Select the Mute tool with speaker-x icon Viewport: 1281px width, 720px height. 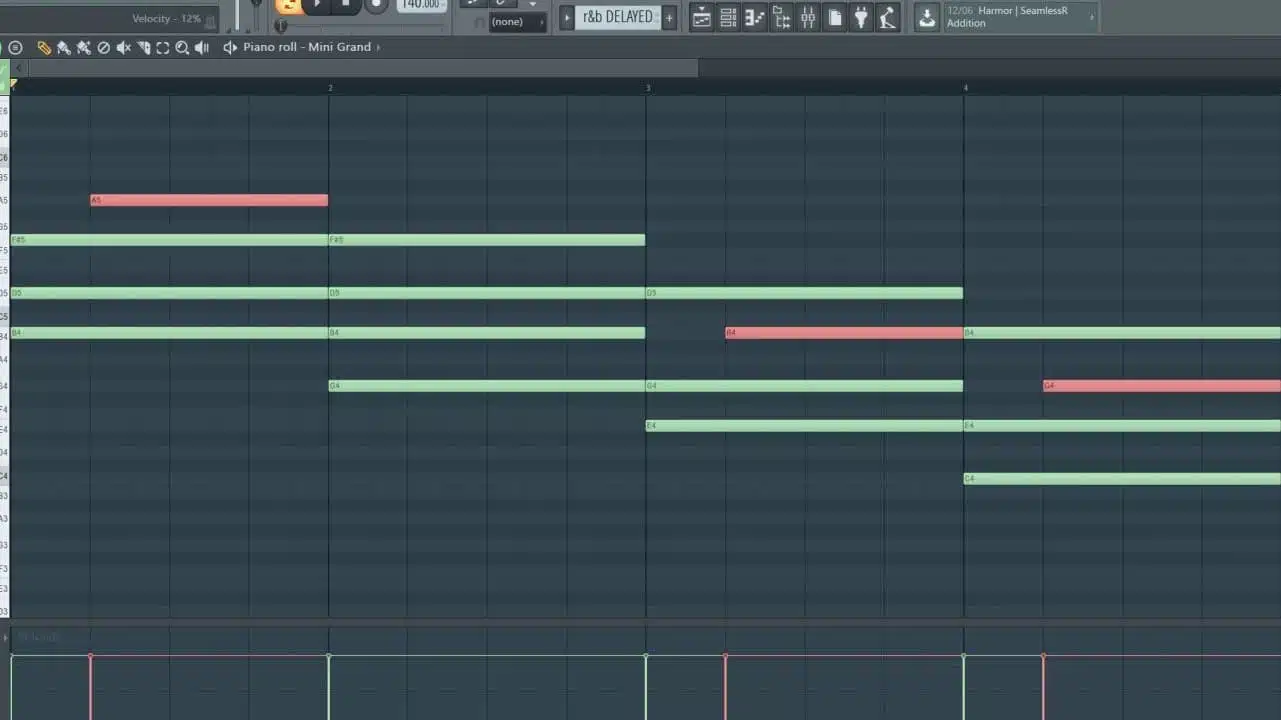124,47
